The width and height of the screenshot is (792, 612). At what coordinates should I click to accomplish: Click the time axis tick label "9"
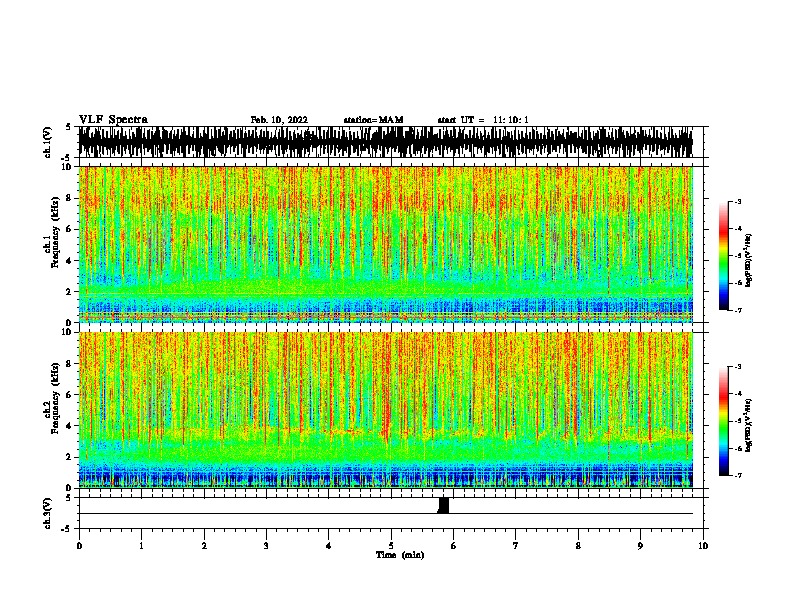pyautogui.click(x=640, y=546)
